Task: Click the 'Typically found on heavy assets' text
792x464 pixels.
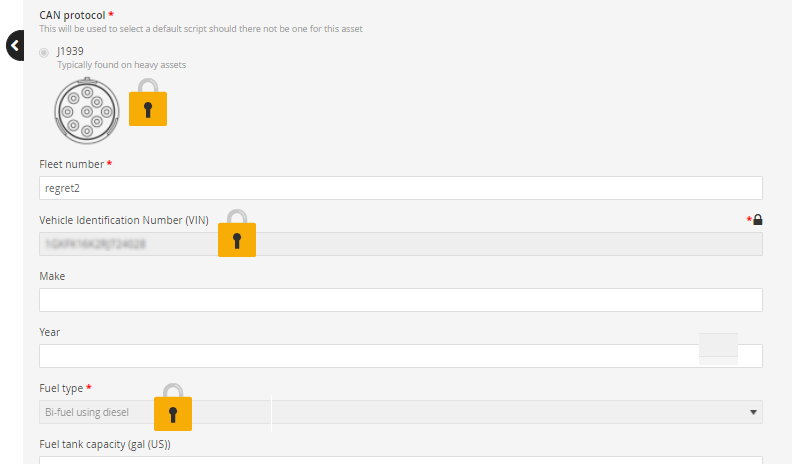Action: click(121, 65)
